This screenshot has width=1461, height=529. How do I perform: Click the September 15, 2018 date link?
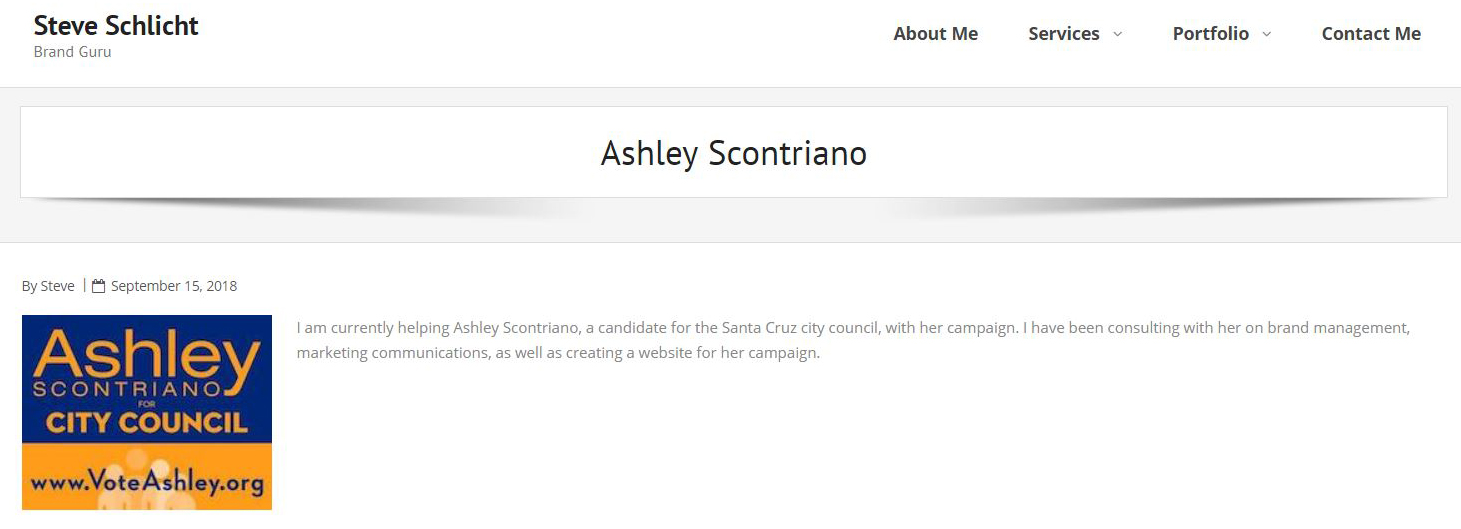pos(174,286)
